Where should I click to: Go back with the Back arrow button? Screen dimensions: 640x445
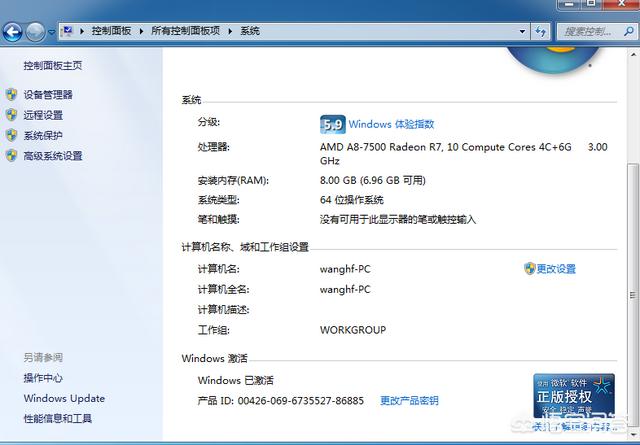(13, 32)
